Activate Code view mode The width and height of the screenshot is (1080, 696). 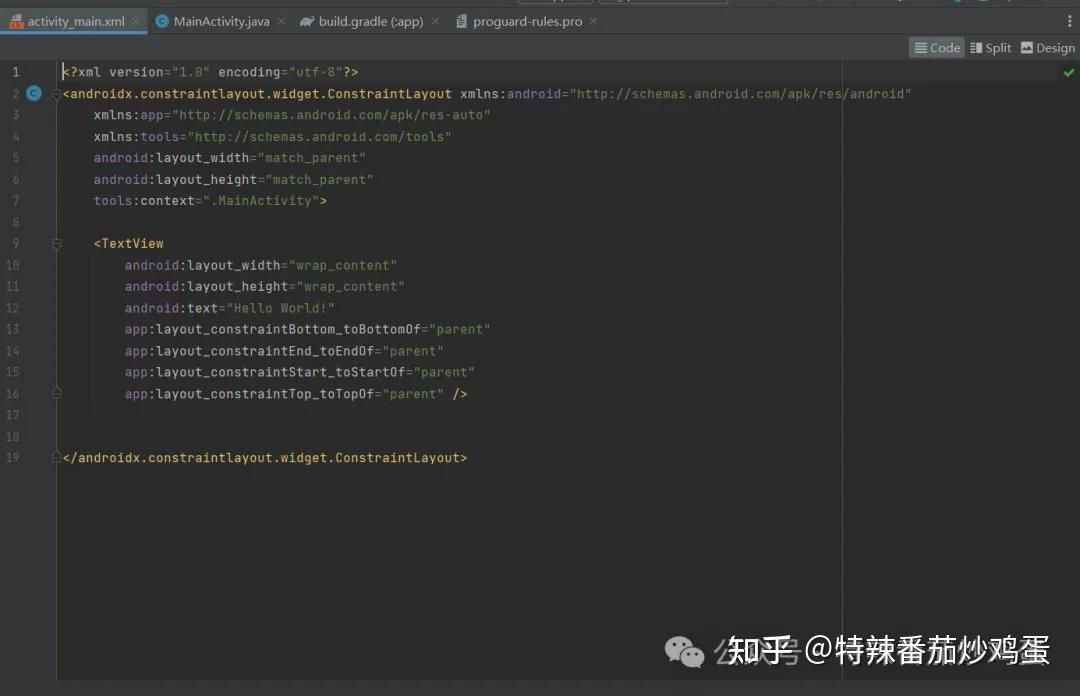pos(936,47)
